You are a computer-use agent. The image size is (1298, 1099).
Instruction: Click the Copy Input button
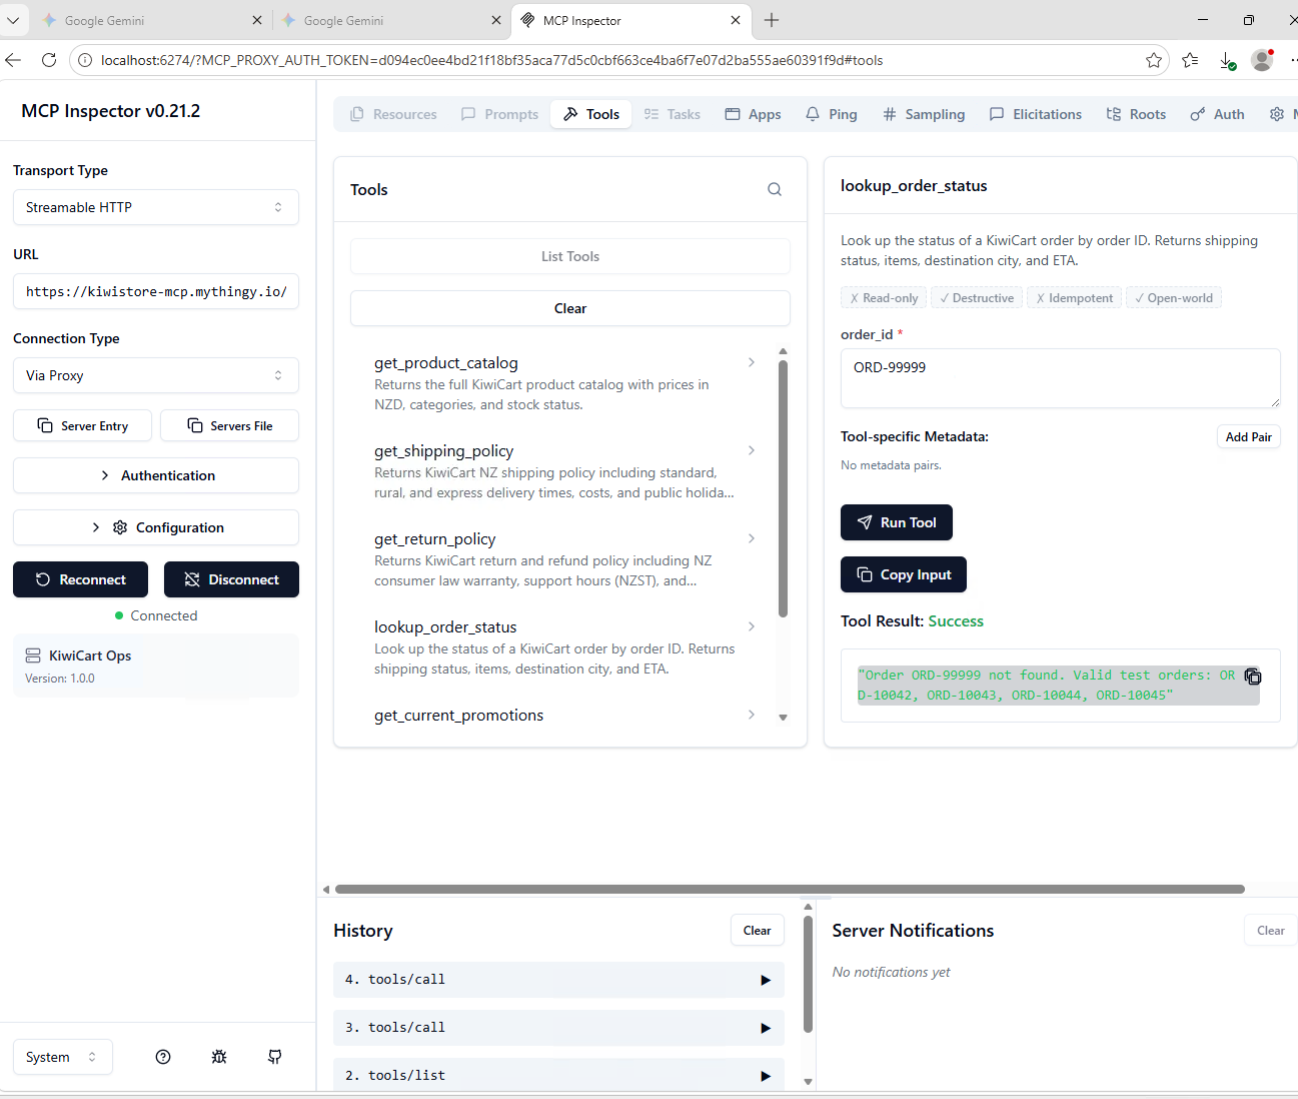(x=903, y=574)
